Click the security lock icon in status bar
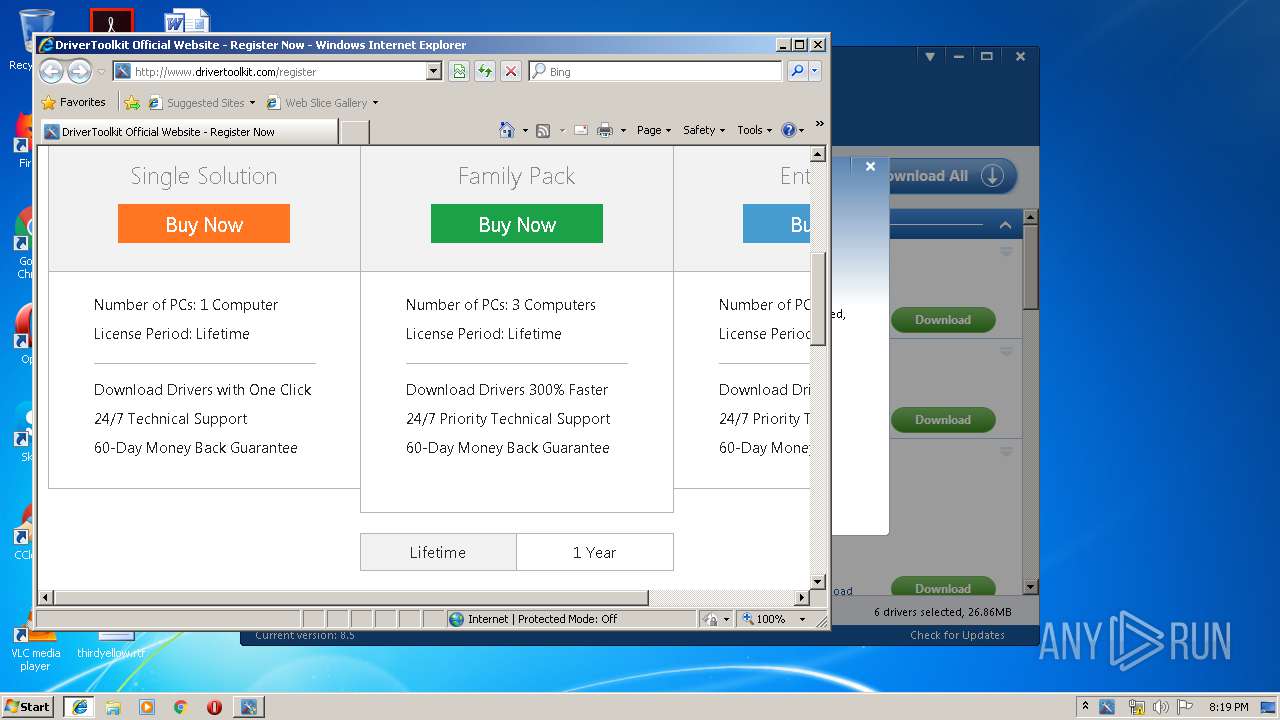This screenshot has height=720, width=1280. click(710, 619)
